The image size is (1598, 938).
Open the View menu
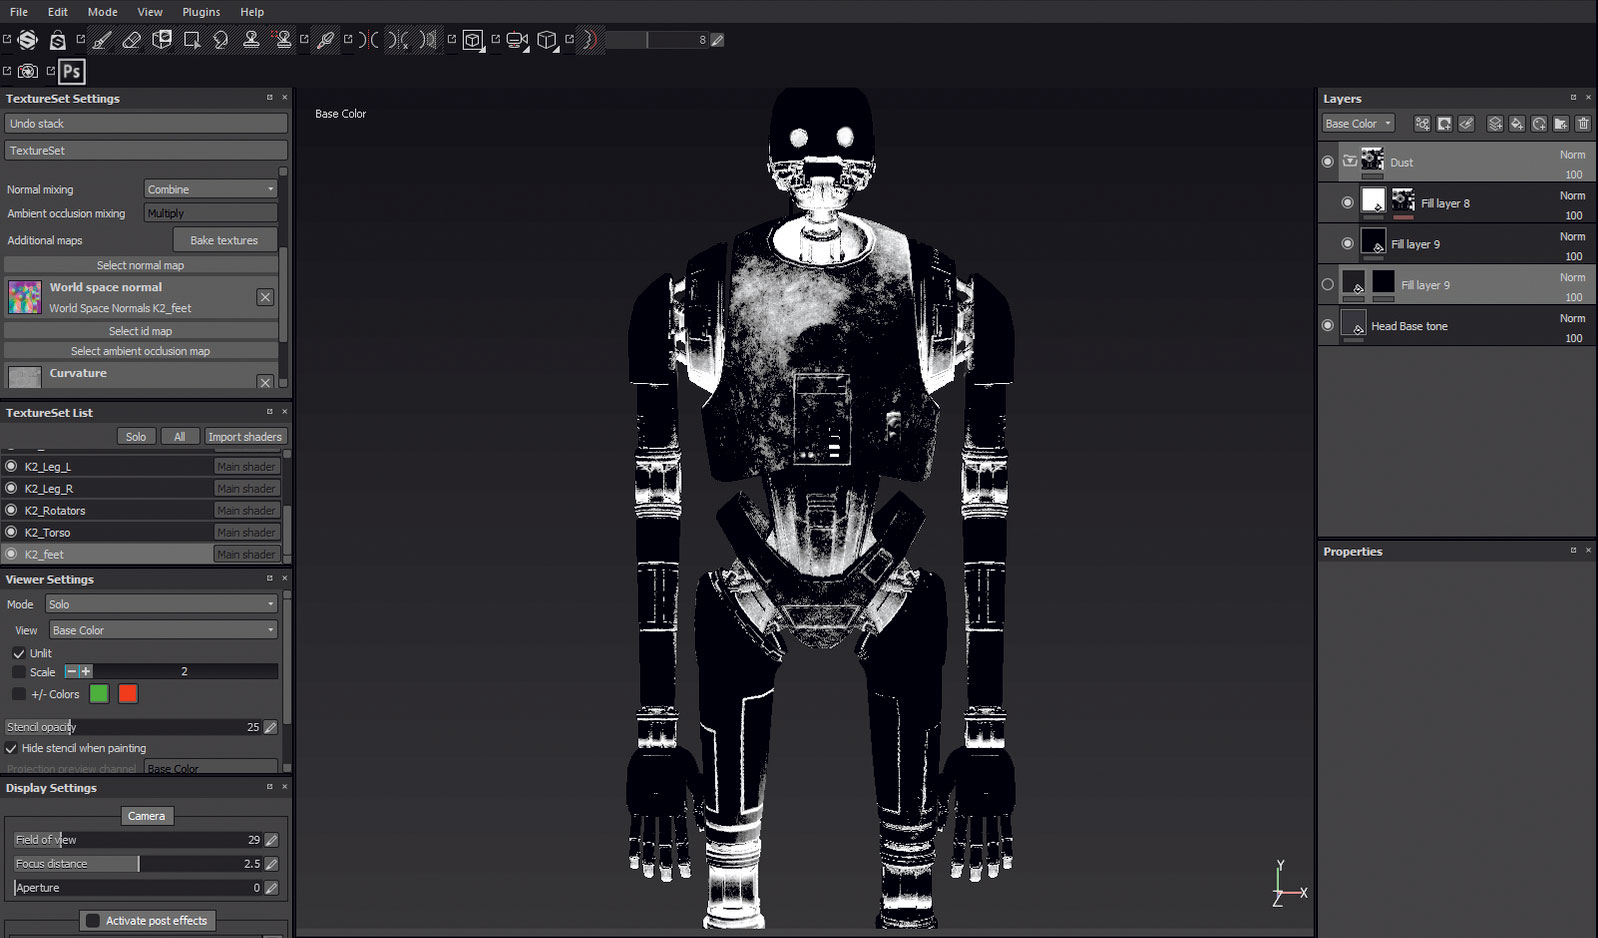[x=150, y=12]
